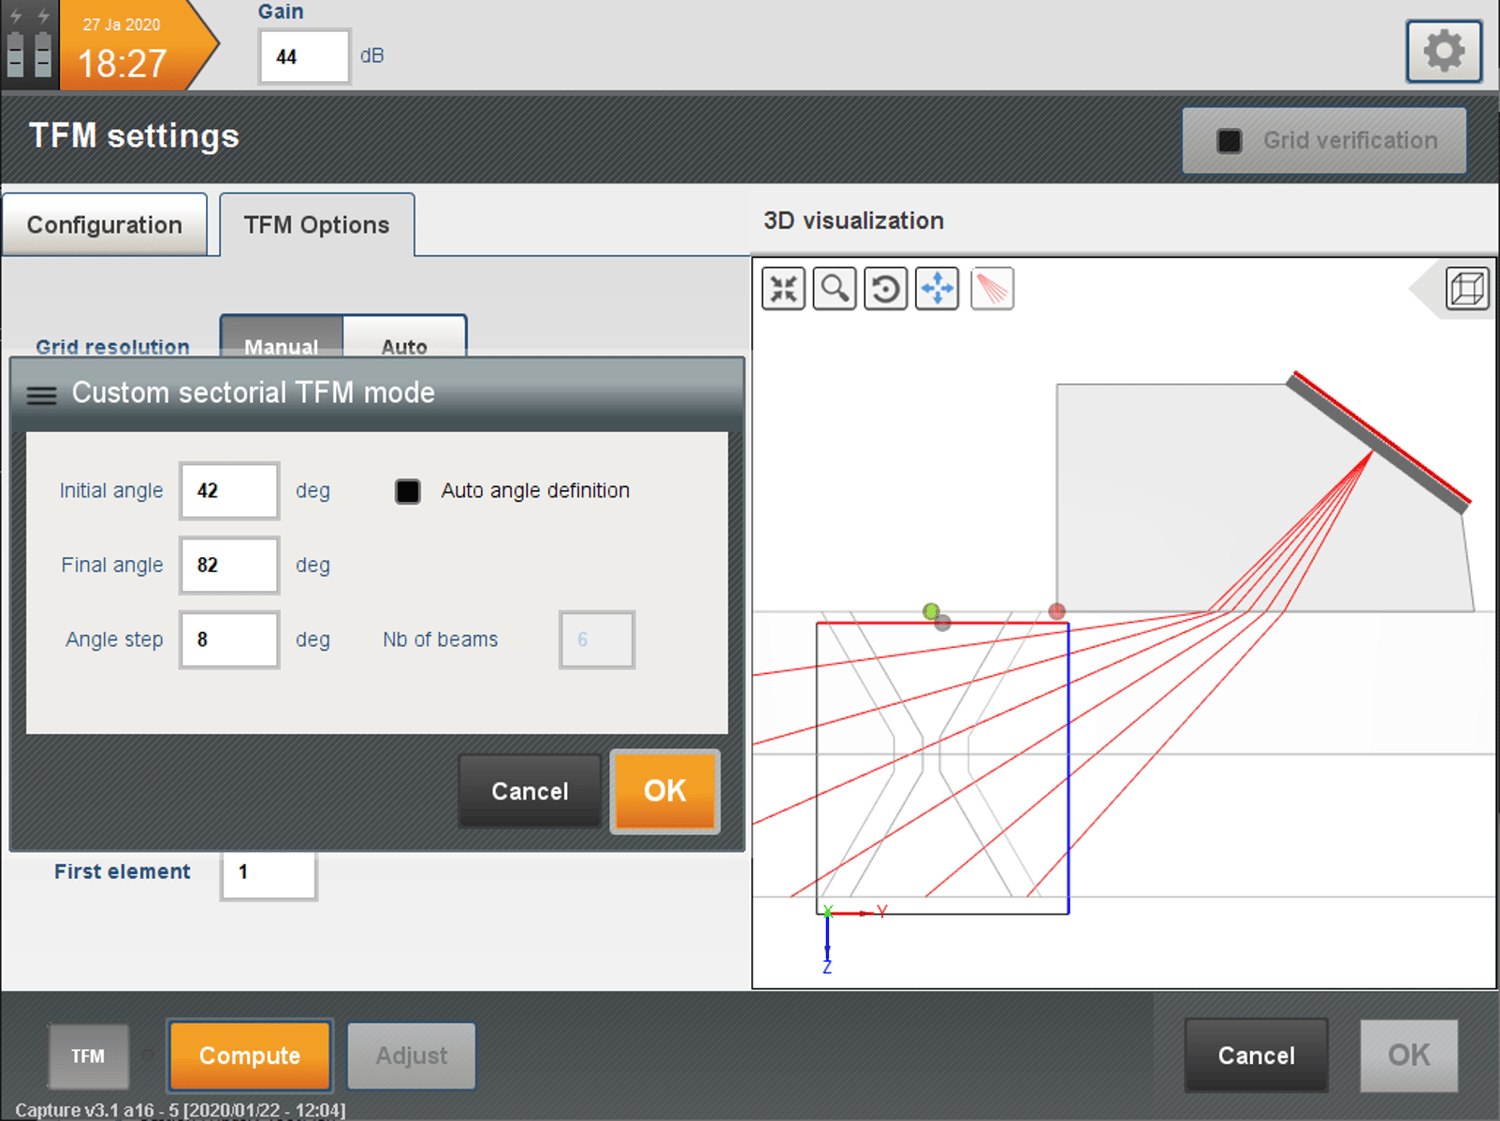Open the TFM mode selector
The width and height of the screenshot is (1500, 1121).
pyautogui.click(x=88, y=1056)
